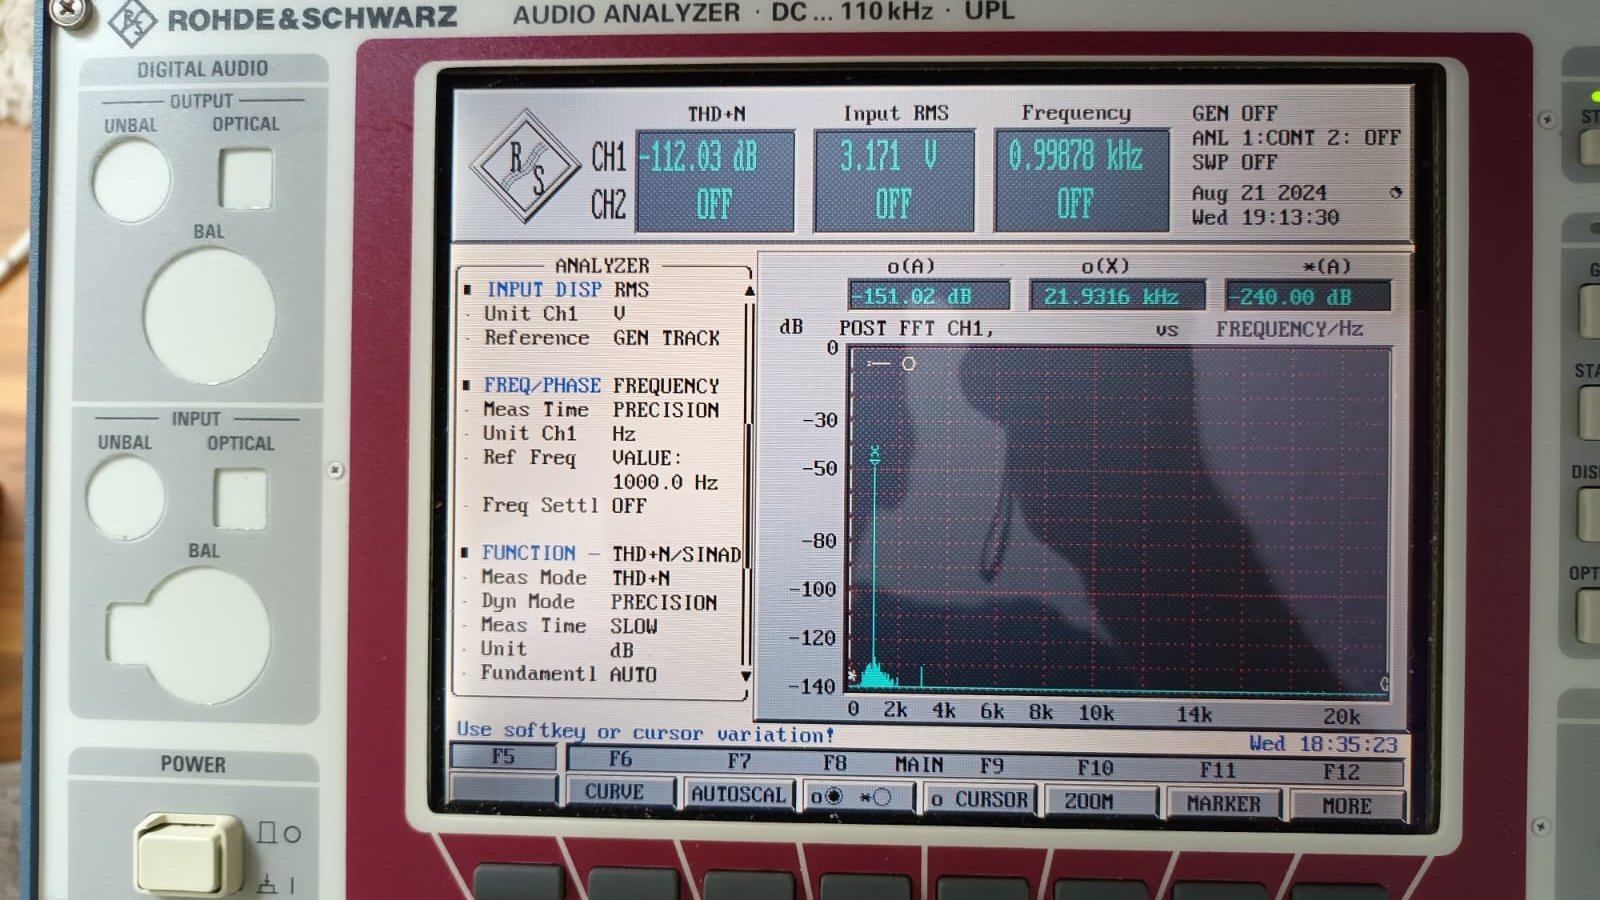Screen dimensions: 1600x900
Task: Select the Unit dB setting
Action: (x=556, y=650)
